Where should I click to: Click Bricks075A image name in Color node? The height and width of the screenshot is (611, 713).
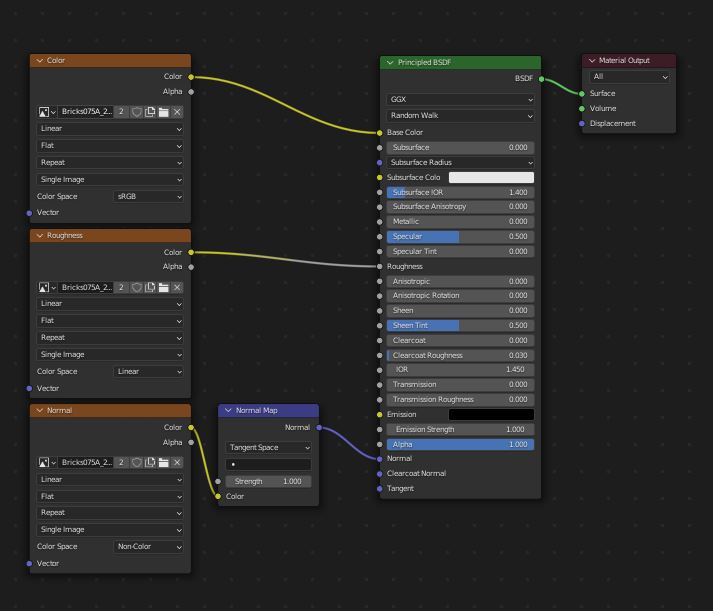pos(86,112)
